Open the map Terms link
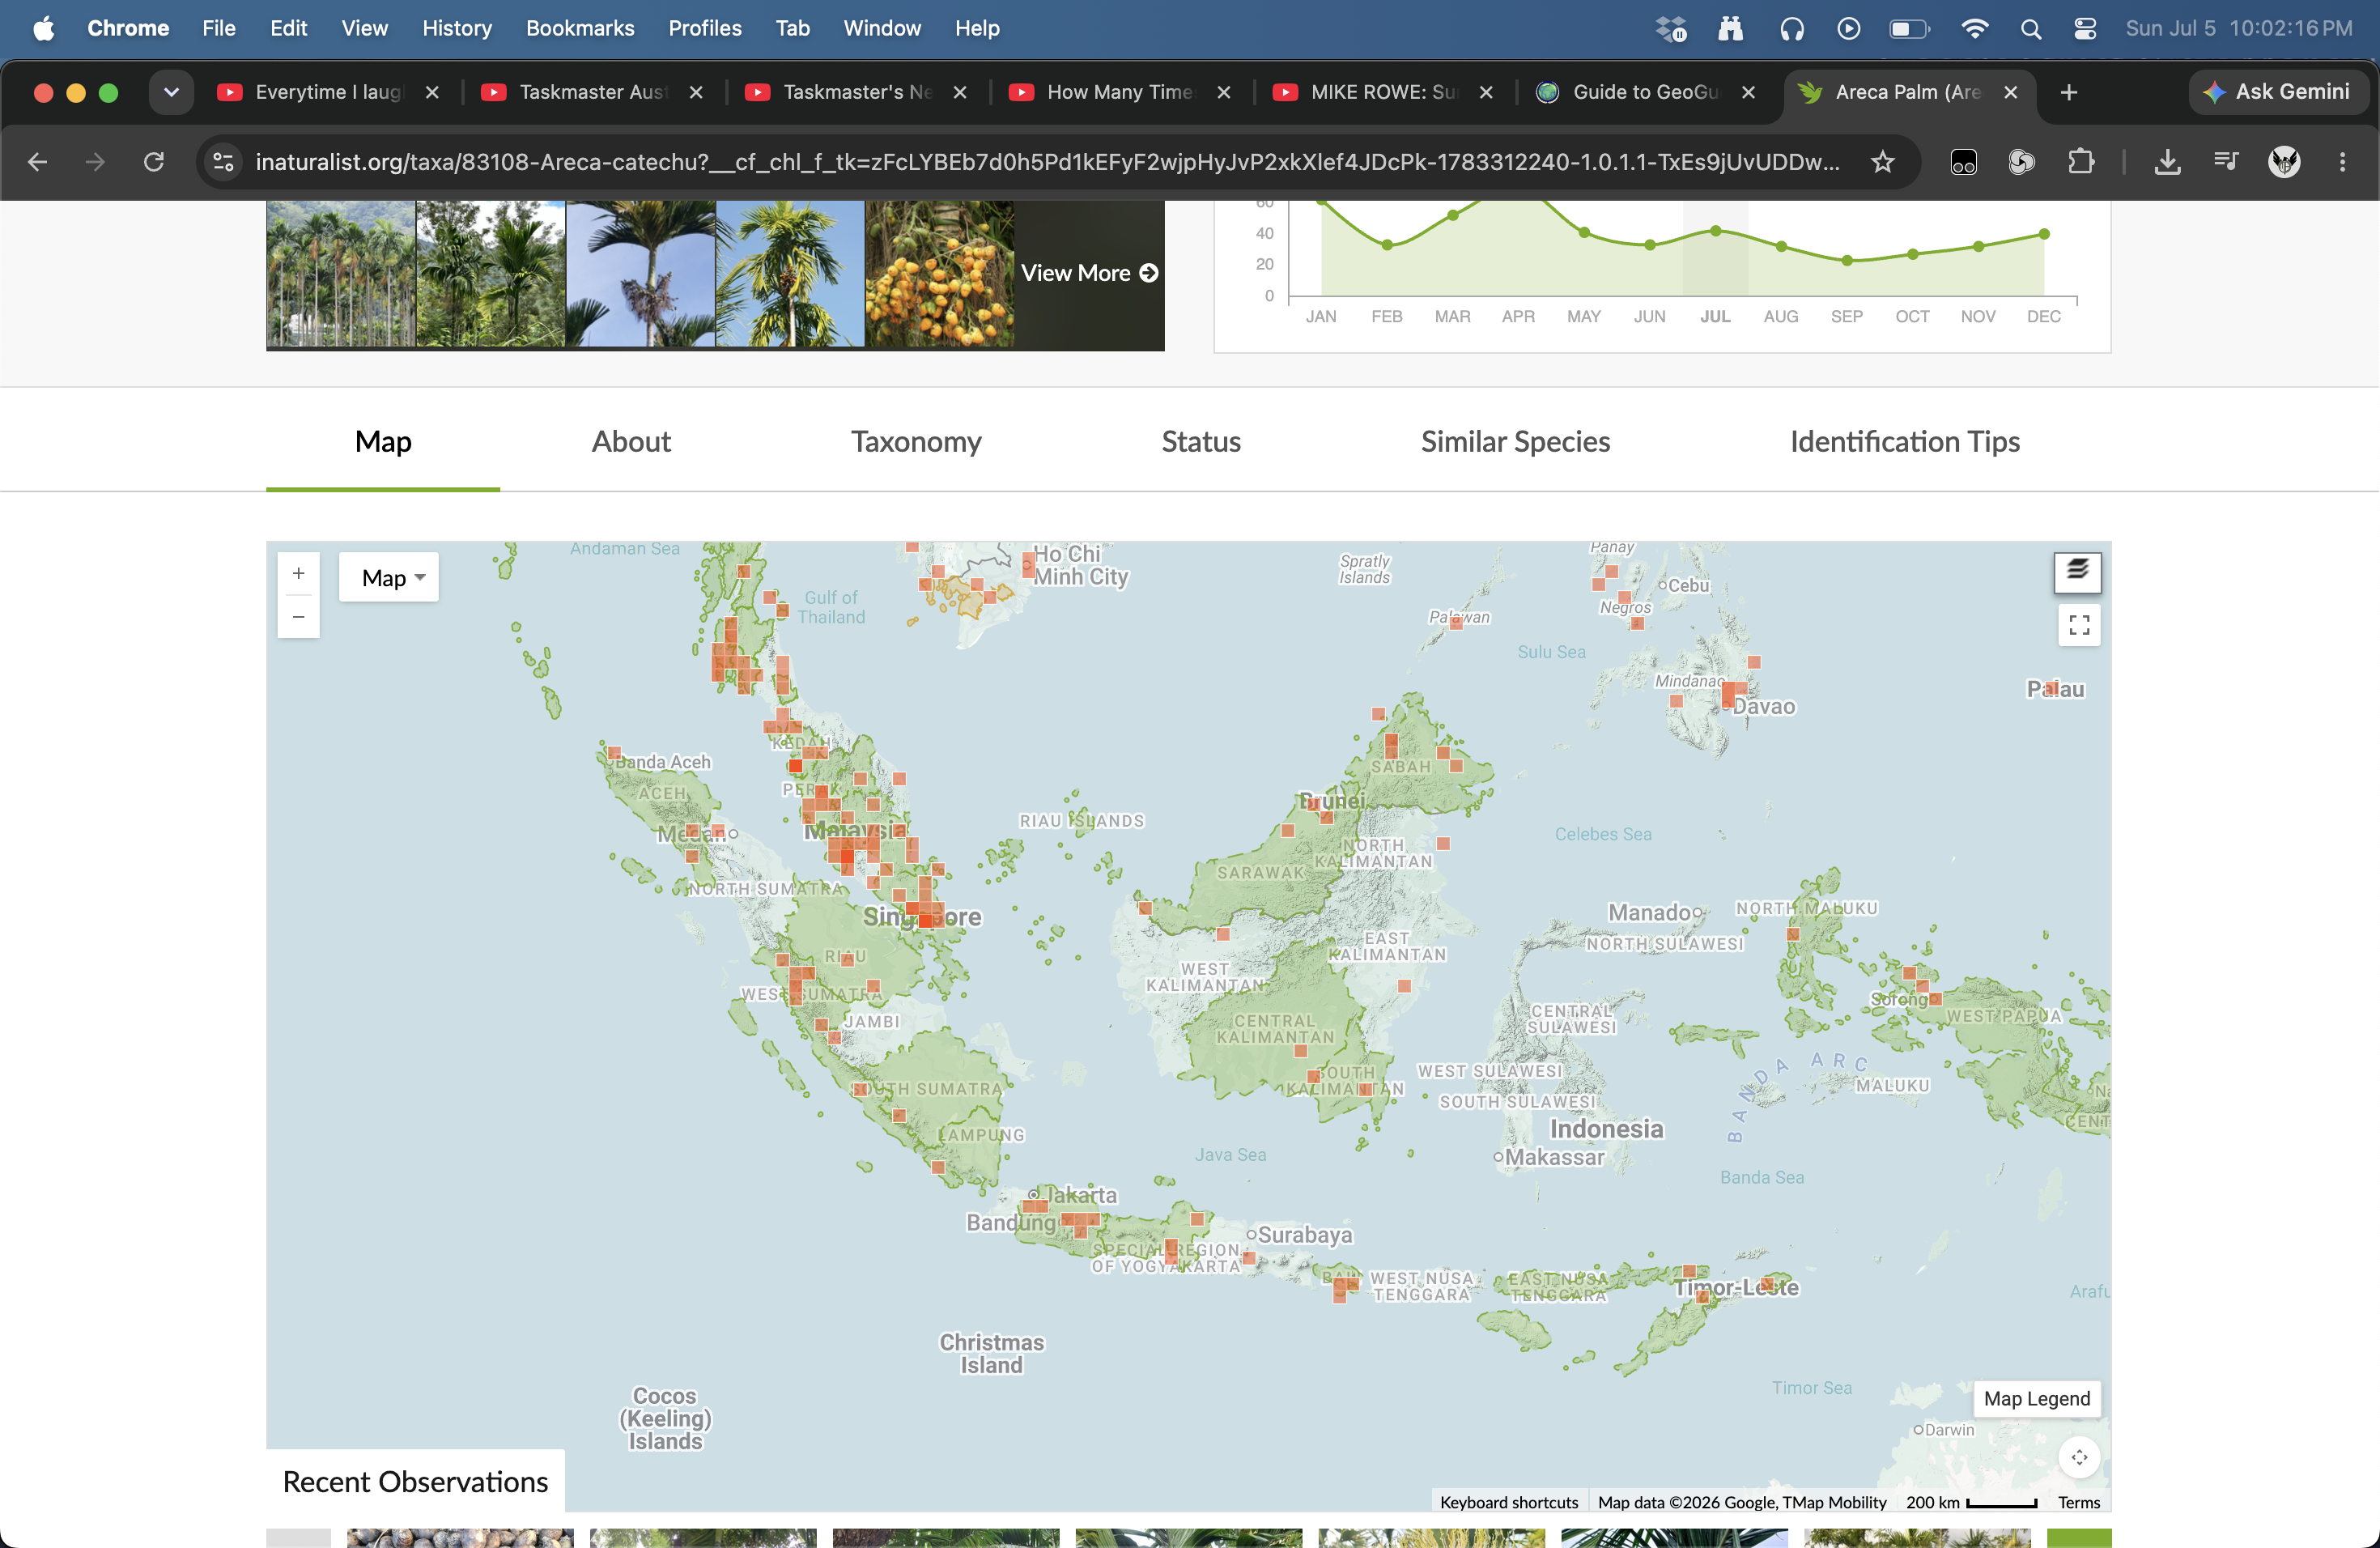The height and width of the screenshot is (1548, 2380). pos(2078,1502)
